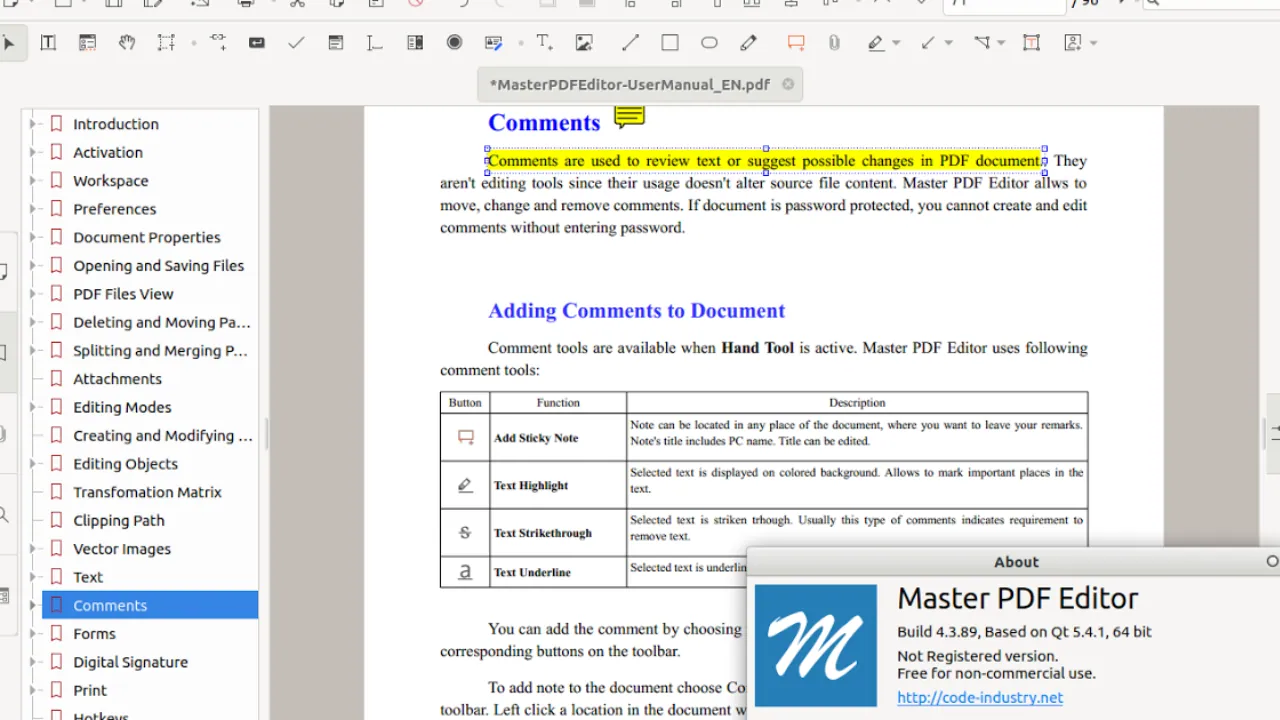Select the red Text Box comment tool
This screenshot has width=1280, height=720.
(x=1031, y=43)
